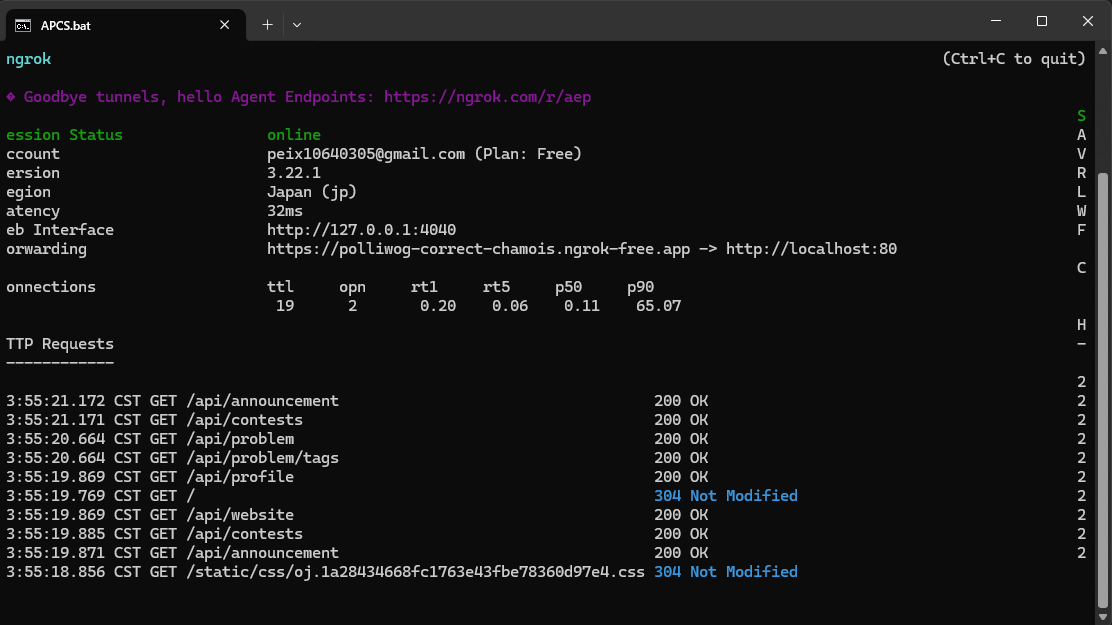Expand the new tab profile dropdown
The height and width of the screenshot is (625, 1112).
(x=297, y=25)
